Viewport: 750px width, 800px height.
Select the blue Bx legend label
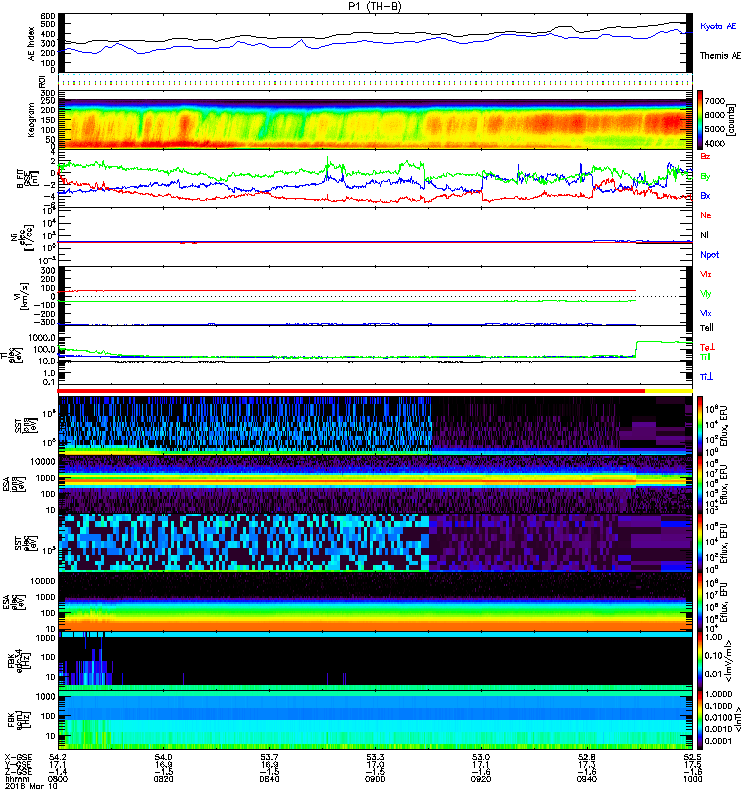[x=705, y=196]
